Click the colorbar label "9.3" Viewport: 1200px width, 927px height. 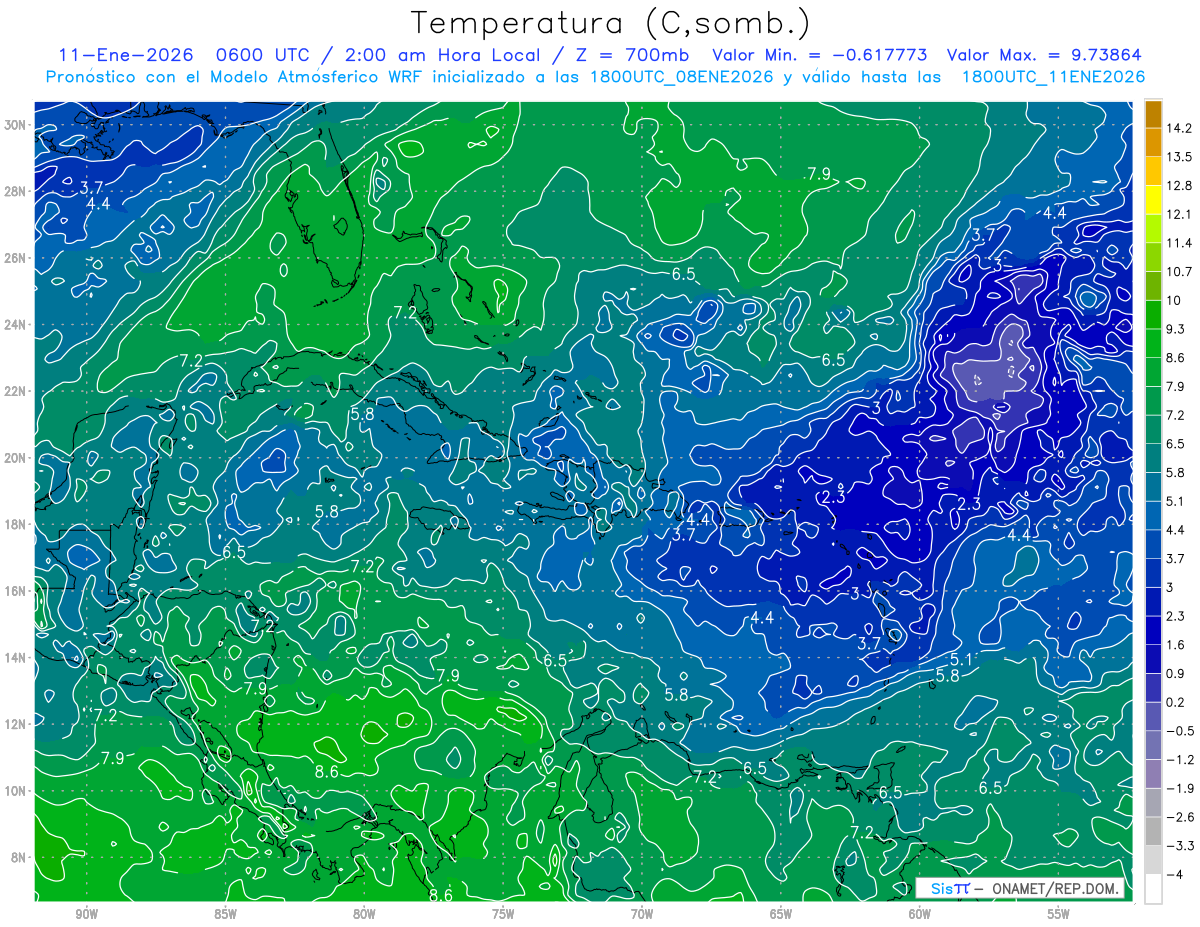click(x=1176, y=329)
